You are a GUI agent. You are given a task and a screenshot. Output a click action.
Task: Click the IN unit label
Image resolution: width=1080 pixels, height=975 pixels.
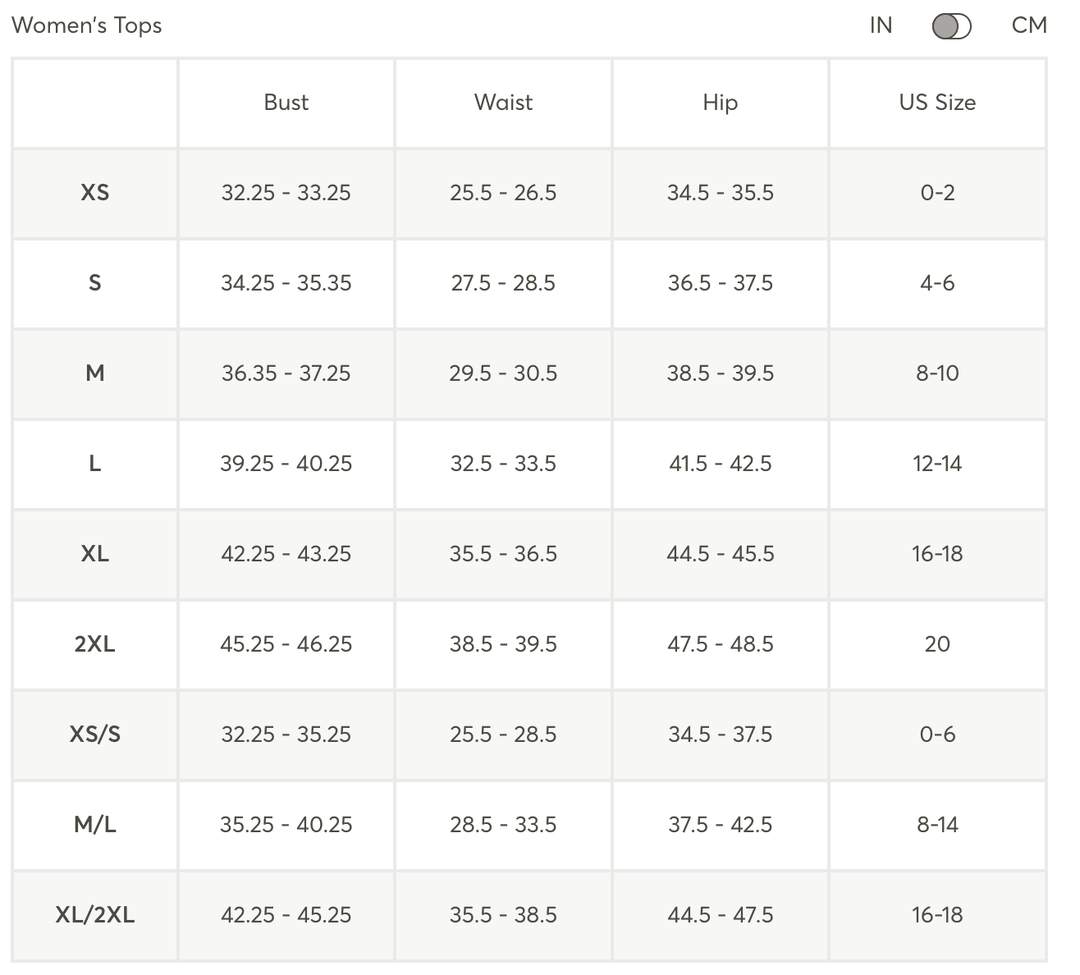tap(880, 26)
